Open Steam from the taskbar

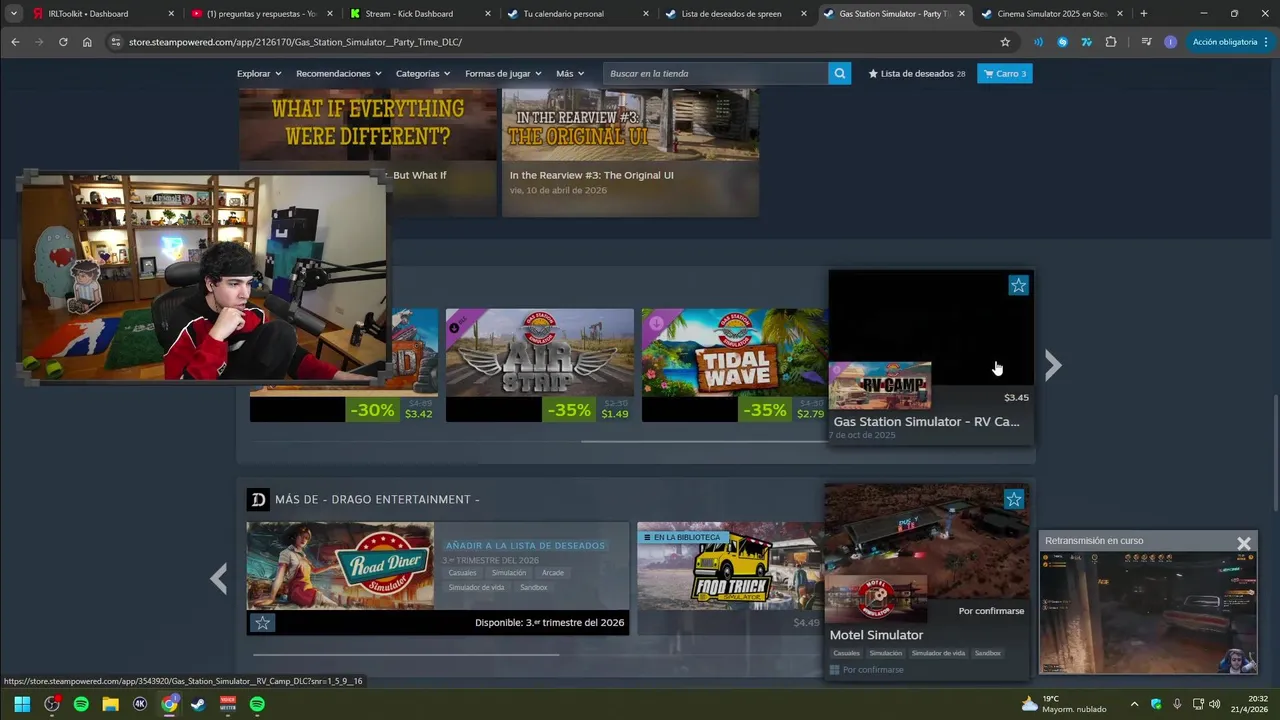pyautogui.click(x=198, y=704)
